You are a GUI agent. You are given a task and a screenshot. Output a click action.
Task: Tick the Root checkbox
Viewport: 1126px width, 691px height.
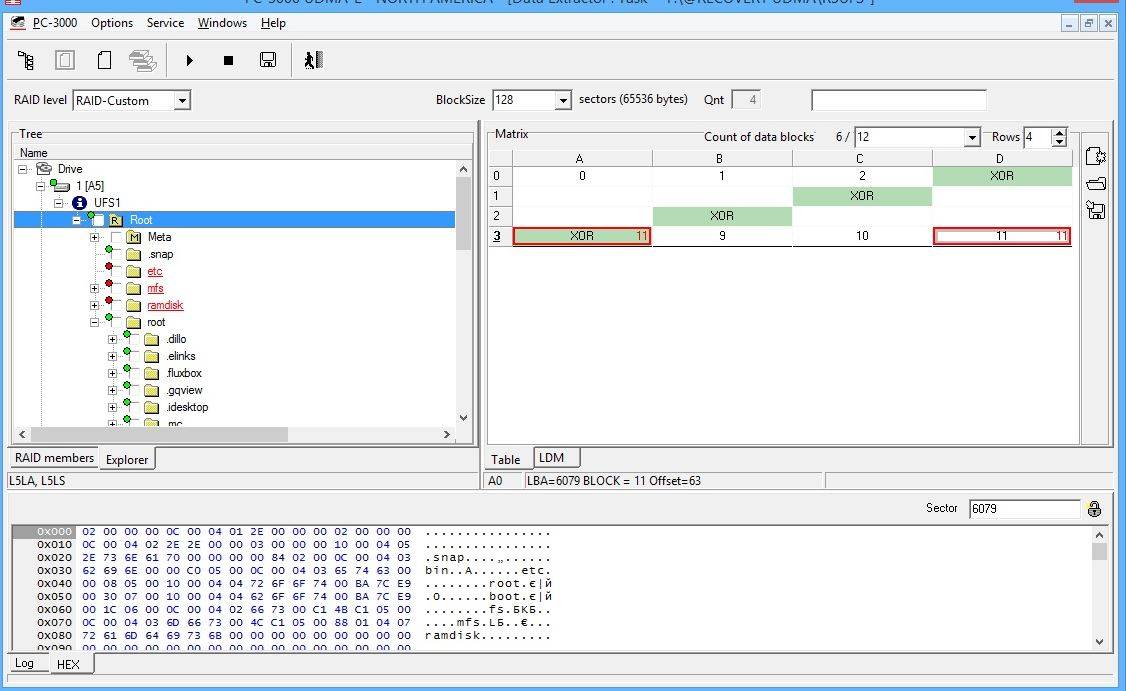pos(99,220)
